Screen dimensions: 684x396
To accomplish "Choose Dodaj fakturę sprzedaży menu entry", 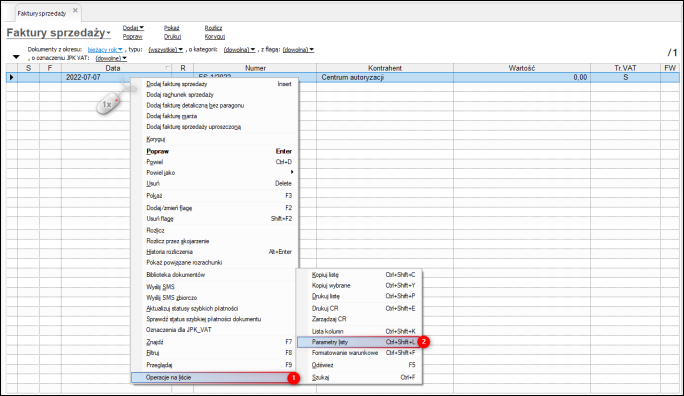I will (215, 84).
